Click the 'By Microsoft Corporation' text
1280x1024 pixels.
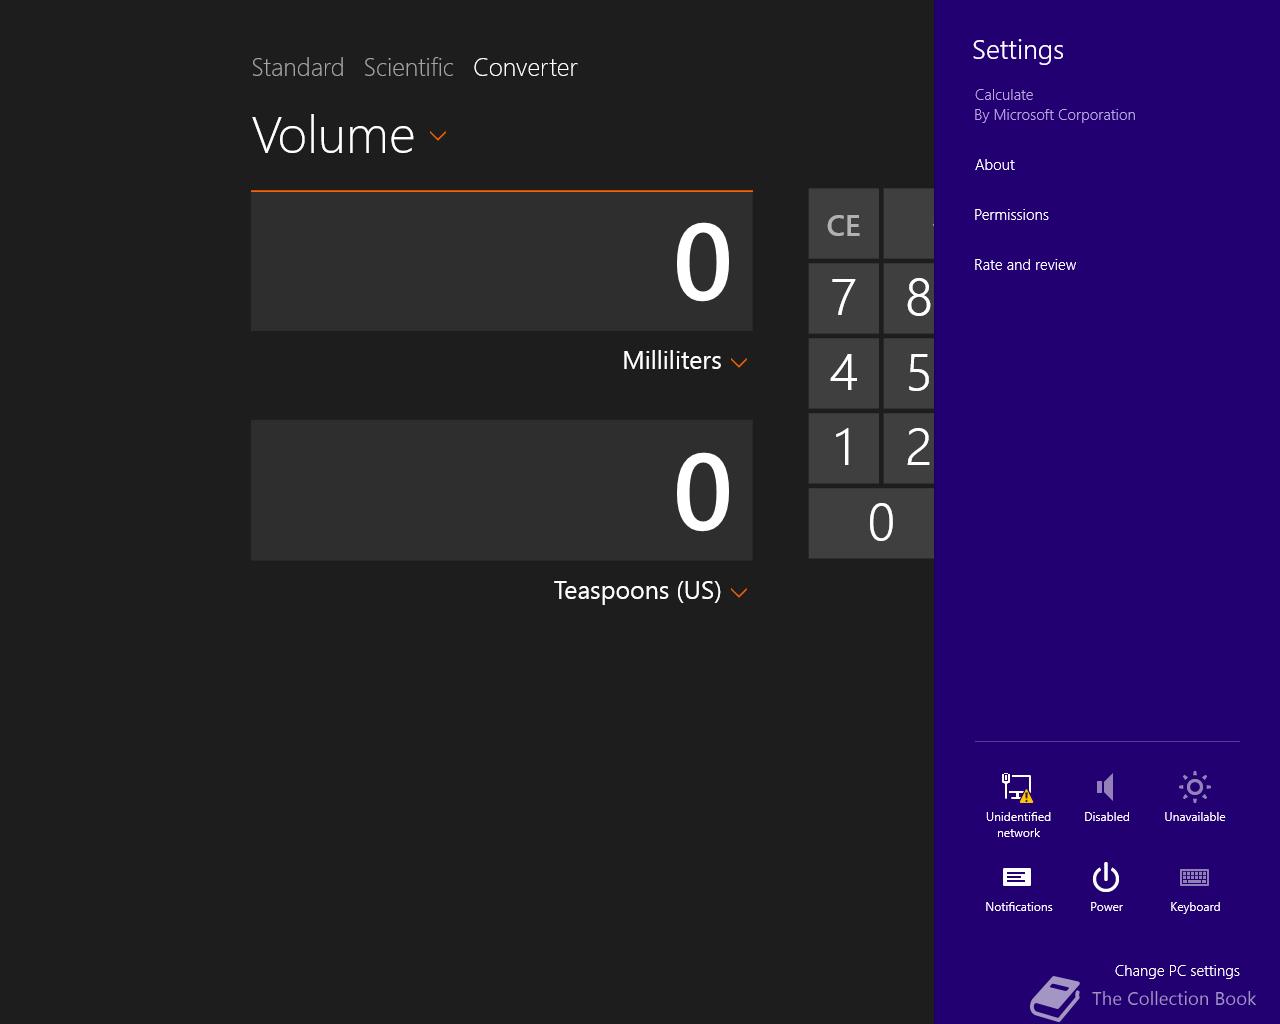[x=1055, y=115]
